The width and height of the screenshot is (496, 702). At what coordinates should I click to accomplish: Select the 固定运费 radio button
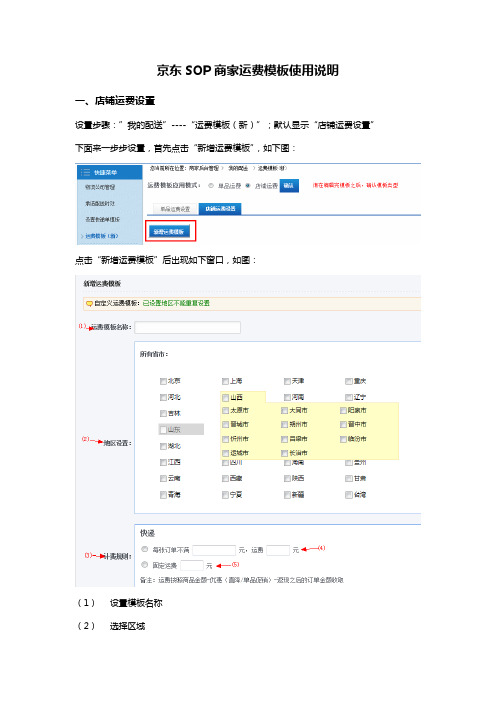pos(145,565)
